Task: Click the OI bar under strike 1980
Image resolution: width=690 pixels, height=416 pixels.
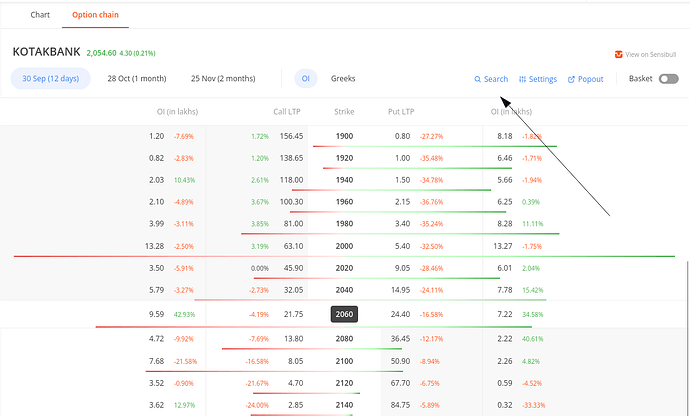Action: coord(400,233)
